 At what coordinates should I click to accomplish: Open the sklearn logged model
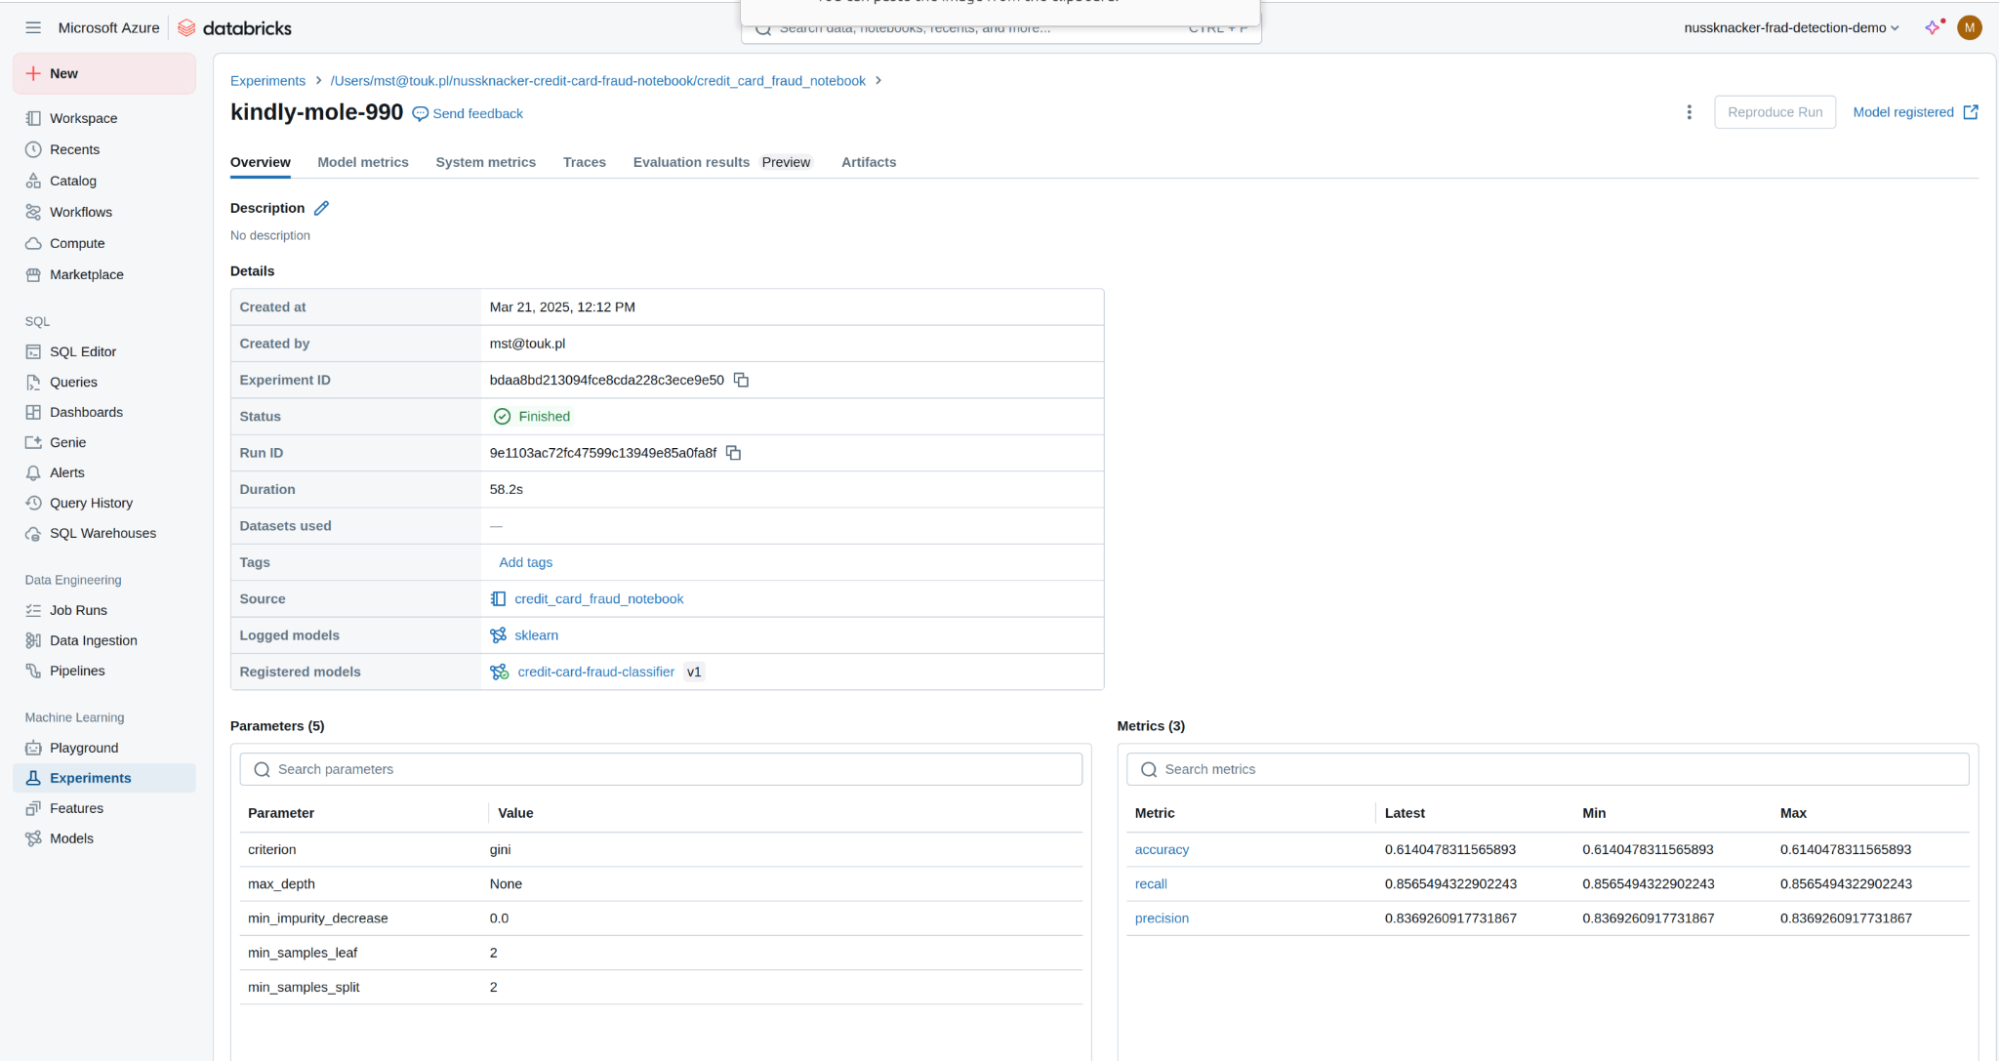coord(536,635)
